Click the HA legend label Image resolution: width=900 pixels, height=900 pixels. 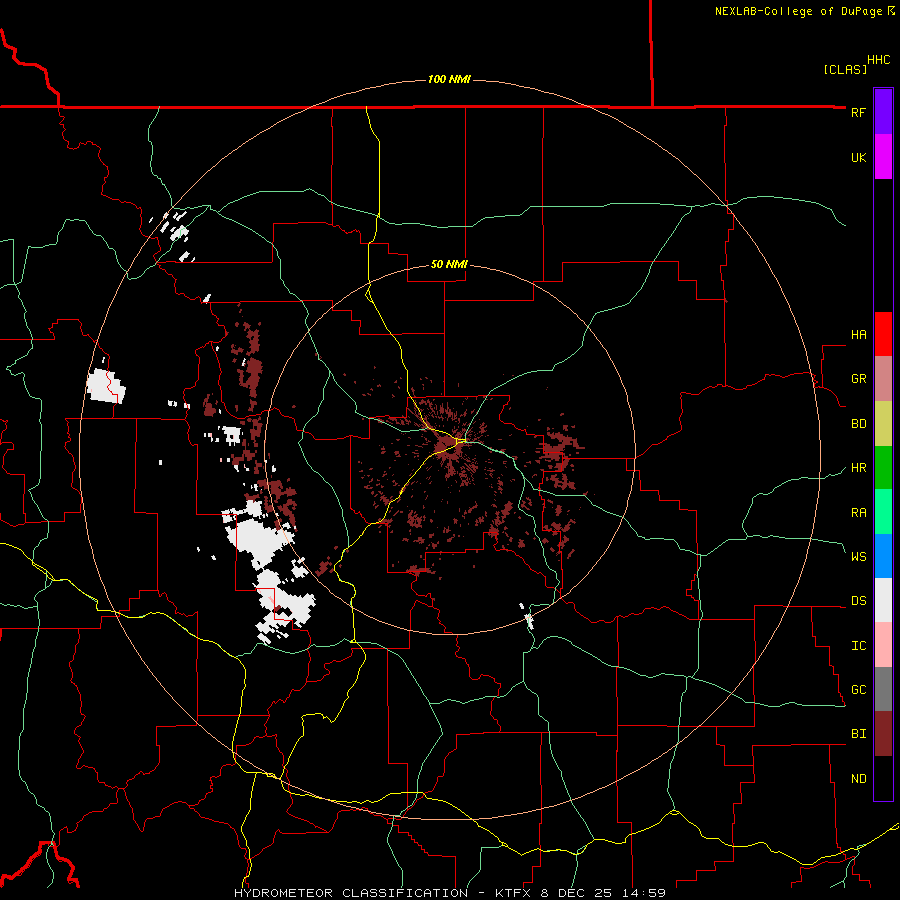[858, 335]
